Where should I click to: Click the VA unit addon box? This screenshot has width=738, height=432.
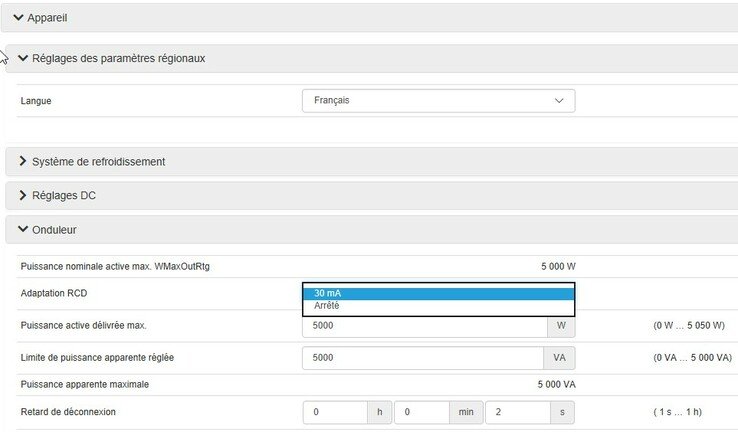coord(559,357)
